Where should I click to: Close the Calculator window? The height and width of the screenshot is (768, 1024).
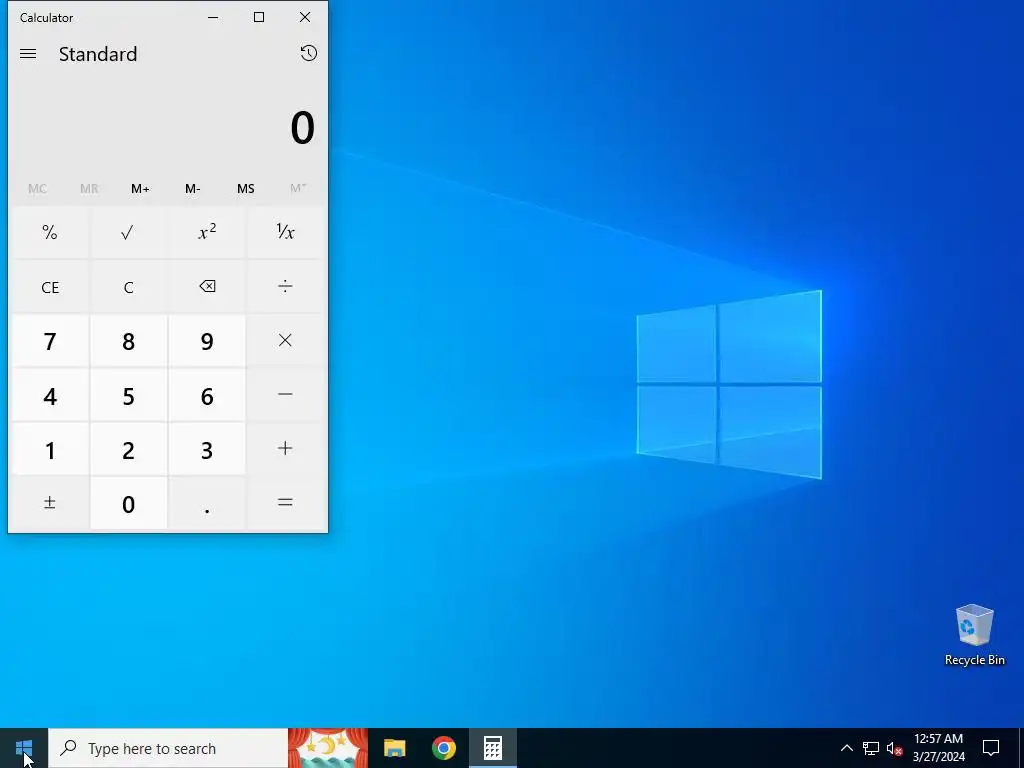[x=305, y=18]
